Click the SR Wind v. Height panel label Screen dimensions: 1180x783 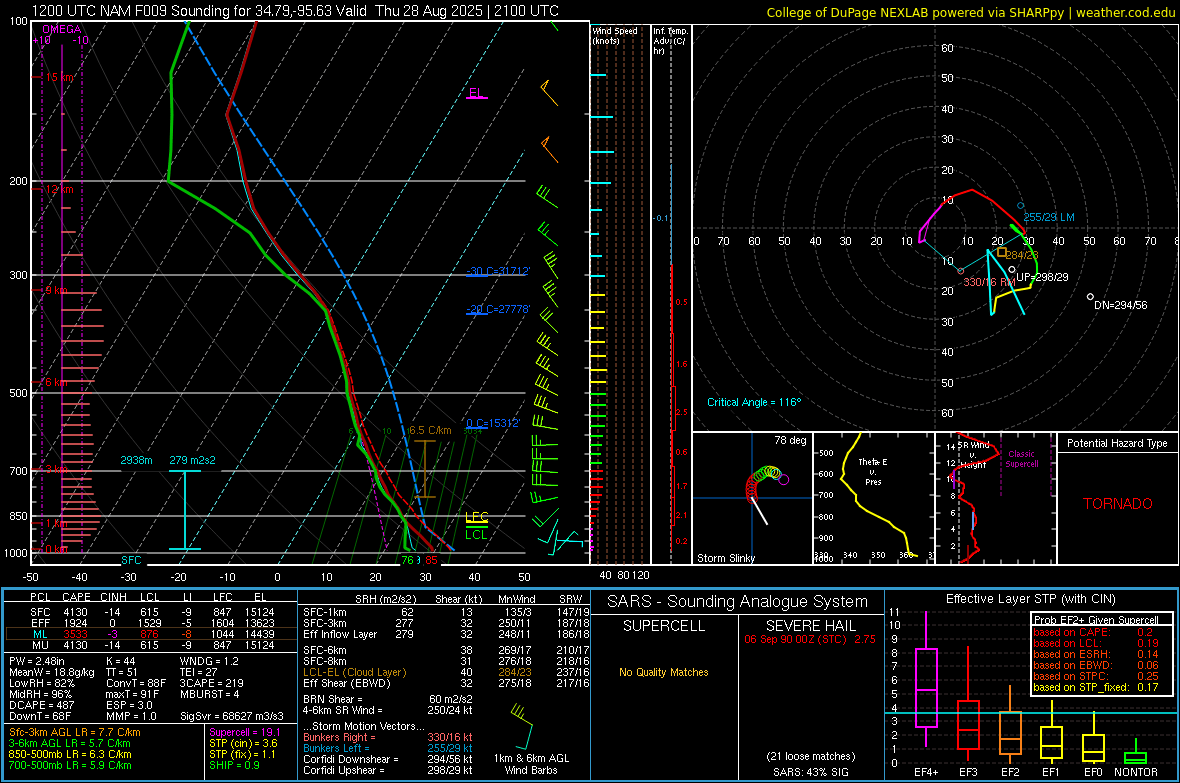(974, 455)
